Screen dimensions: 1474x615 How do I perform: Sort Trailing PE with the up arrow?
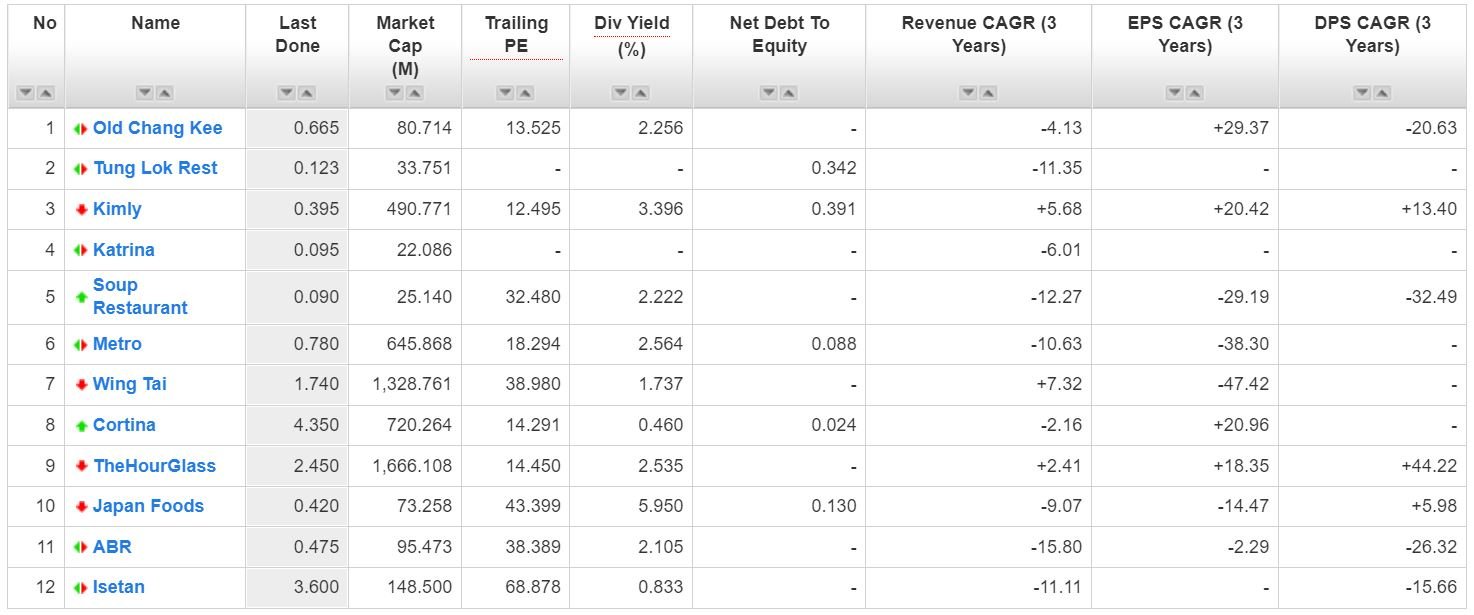point(526,93)
